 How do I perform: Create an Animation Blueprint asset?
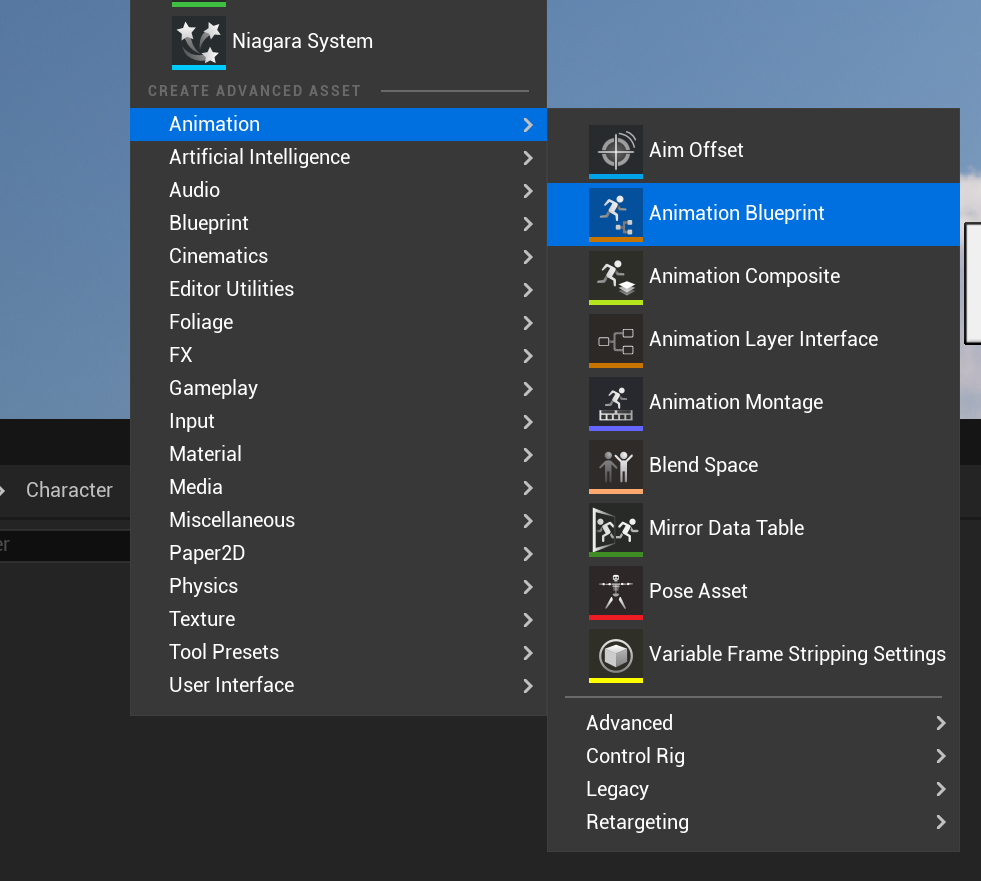[x=753, y=215]
